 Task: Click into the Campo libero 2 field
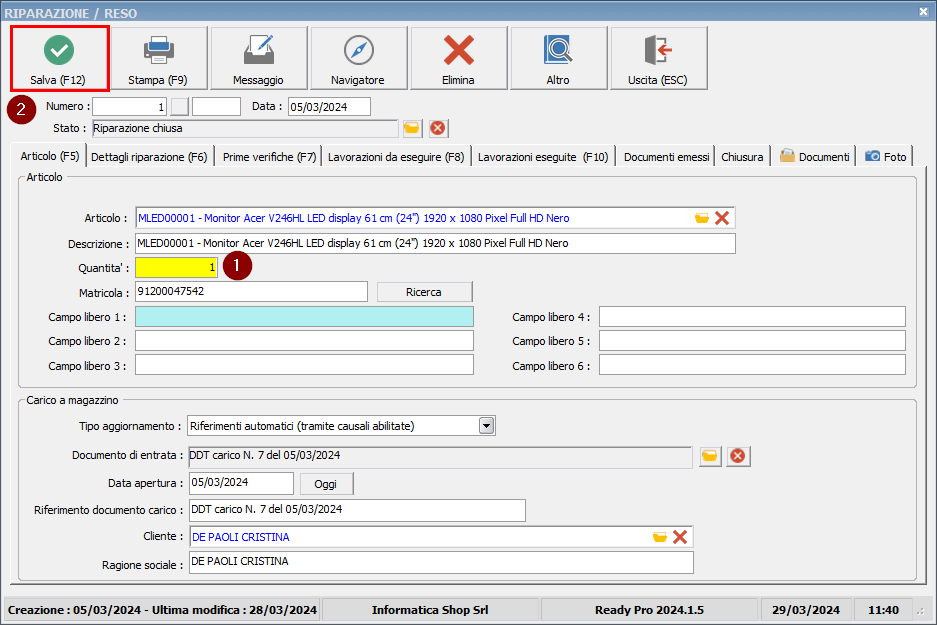(304, 341)
